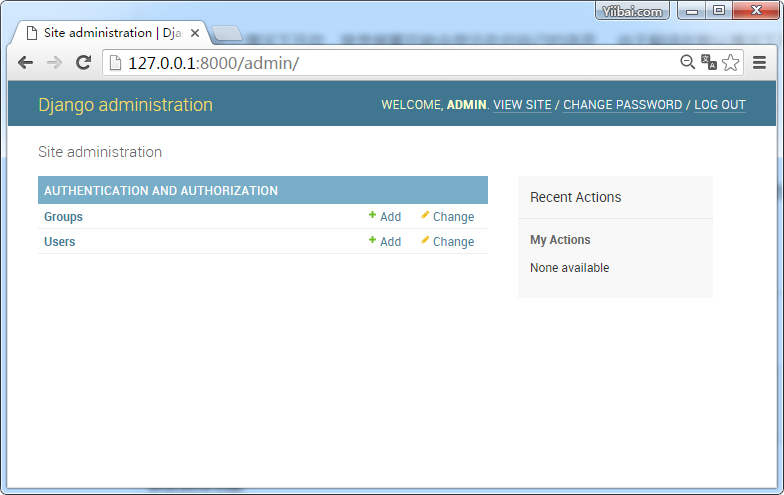Click the browser back arrow button
This screenshot has width=784, height=495.
pos(26,62)
